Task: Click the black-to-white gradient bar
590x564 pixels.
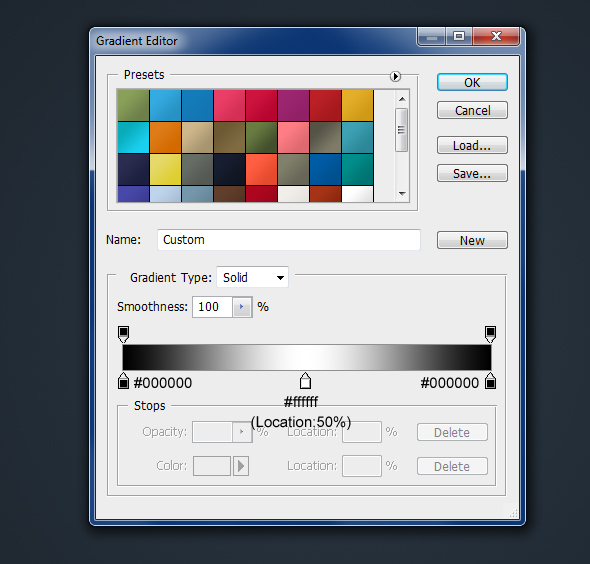Action: 307,357
